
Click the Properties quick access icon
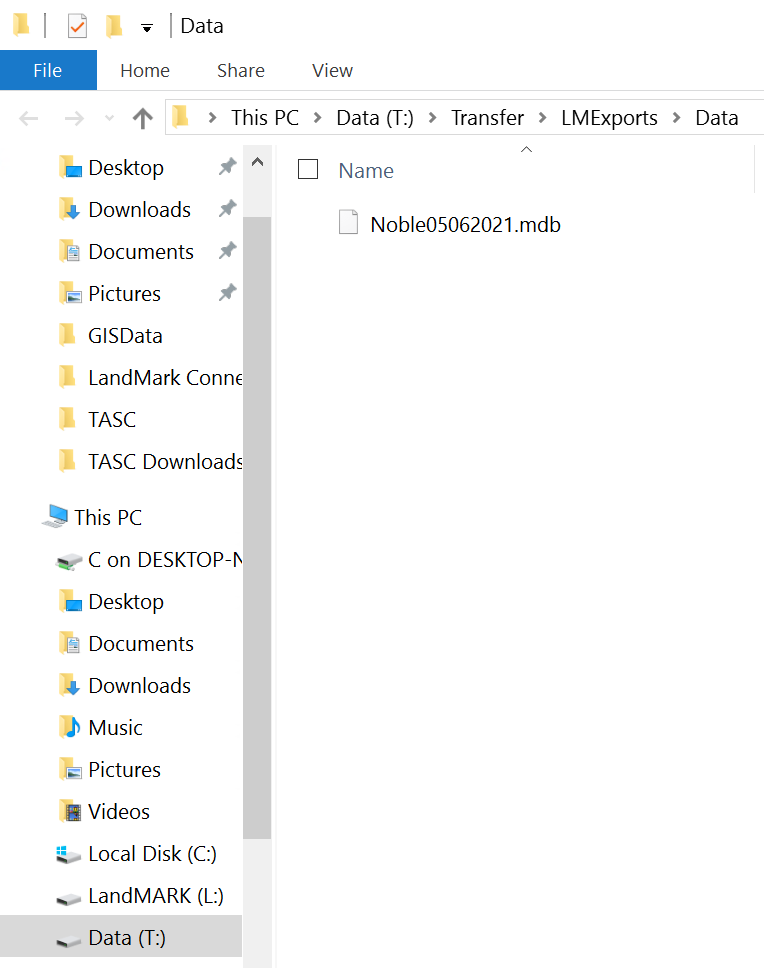[77, 26]
